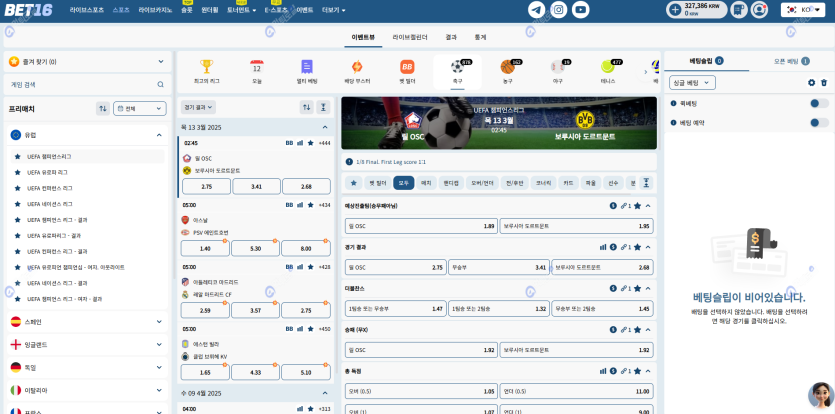The image size is (835, 414).
Task: Toggle the 베팅 예약 switch
Action: pyautogui.click(x=819, y=123)
